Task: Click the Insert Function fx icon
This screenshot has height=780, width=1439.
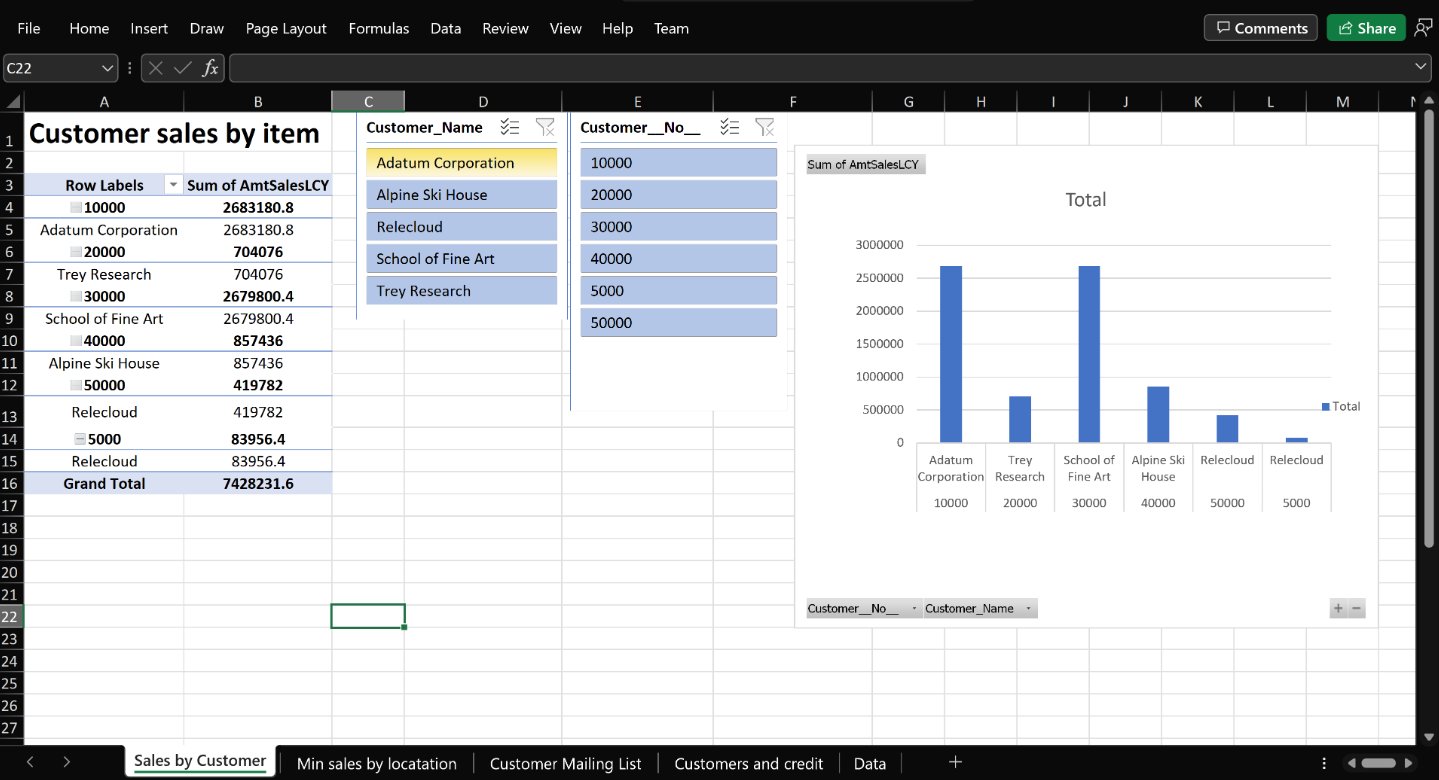Action: click(210, 68)
